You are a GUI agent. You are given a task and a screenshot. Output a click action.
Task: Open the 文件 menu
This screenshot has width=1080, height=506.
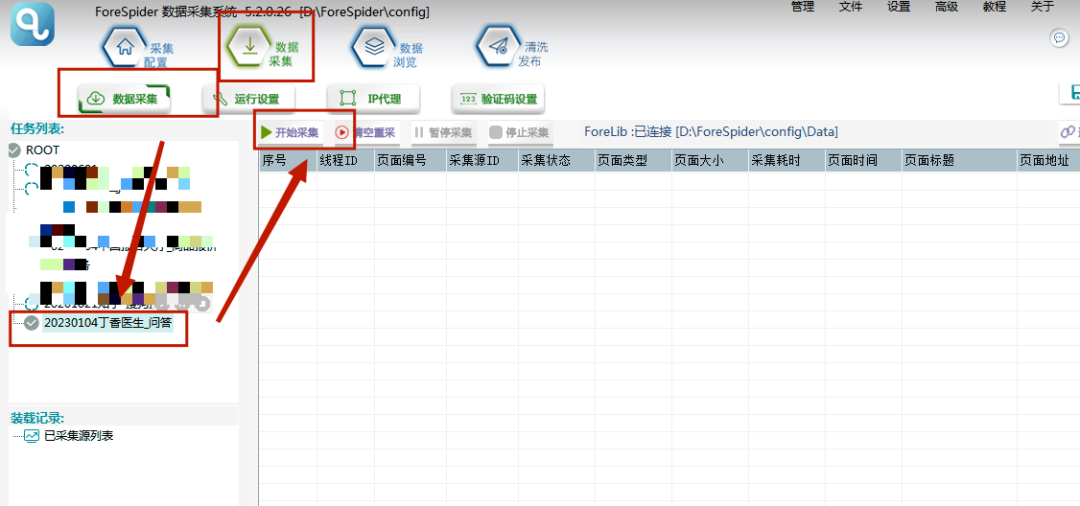click(x=851, y=7)
